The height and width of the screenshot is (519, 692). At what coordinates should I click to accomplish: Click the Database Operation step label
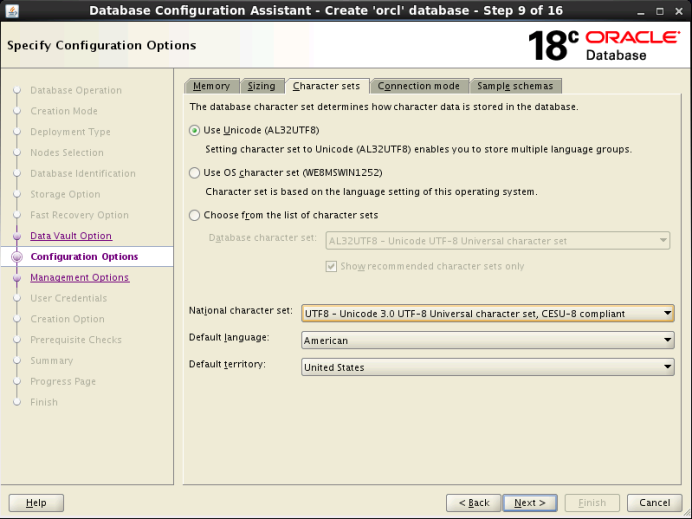click(76, 90)
